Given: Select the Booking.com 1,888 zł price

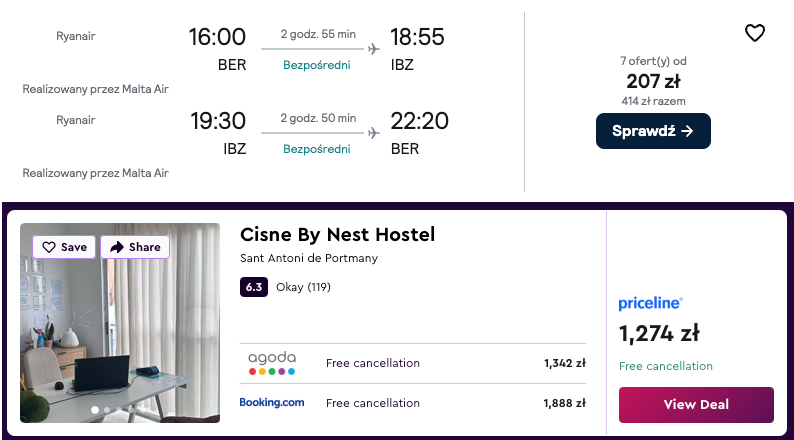Looking at the screenshot, I should [565, 403].
